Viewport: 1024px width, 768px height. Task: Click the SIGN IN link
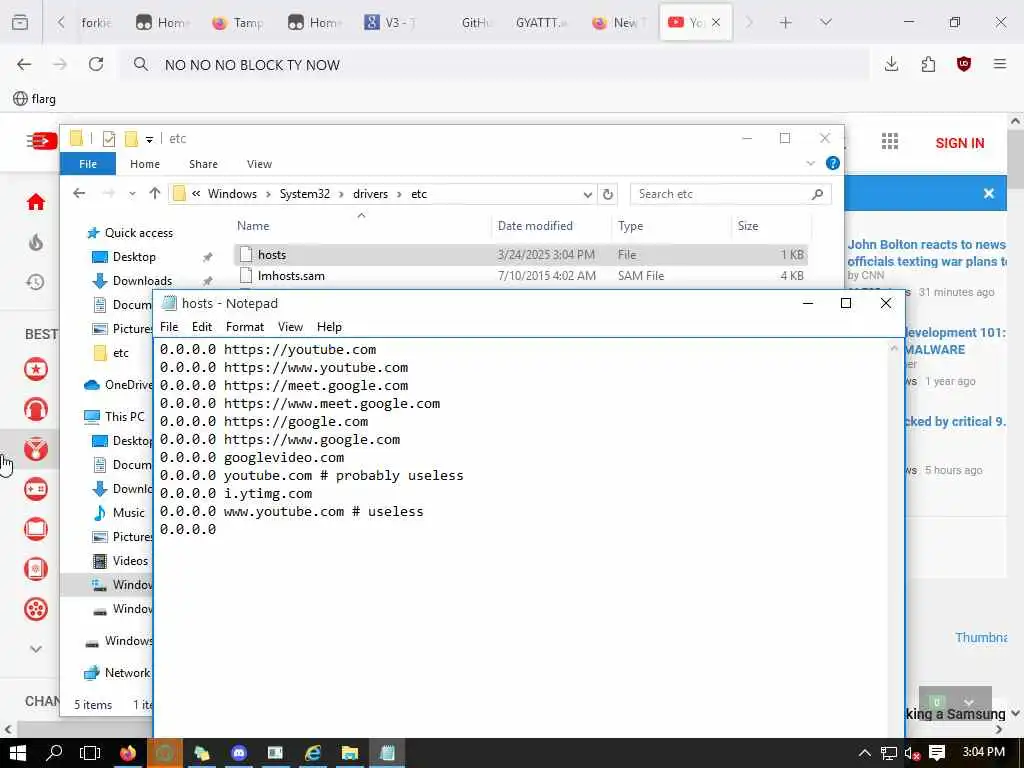[959, 143]
